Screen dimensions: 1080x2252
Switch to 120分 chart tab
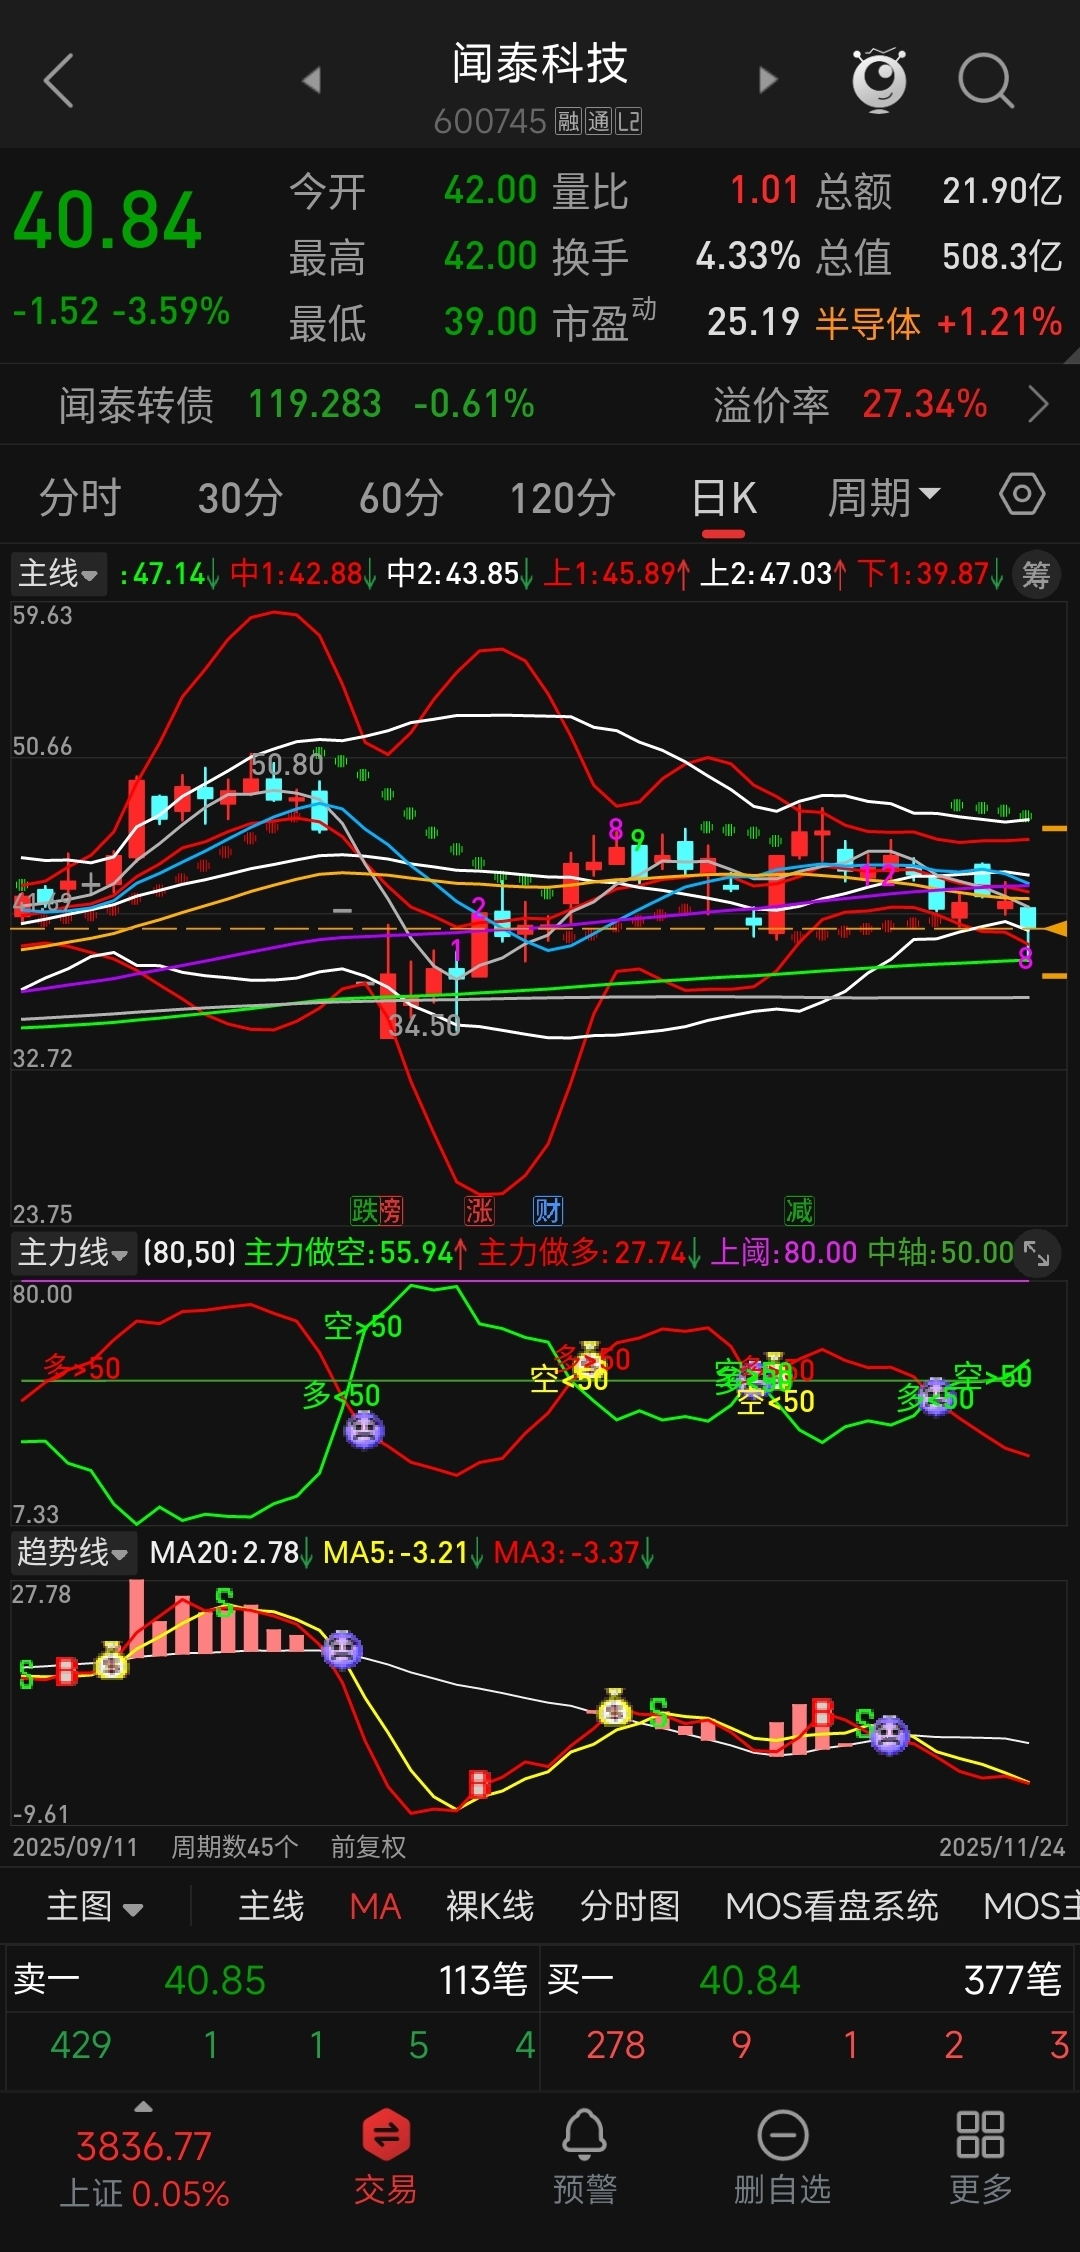tap(563, 497)
